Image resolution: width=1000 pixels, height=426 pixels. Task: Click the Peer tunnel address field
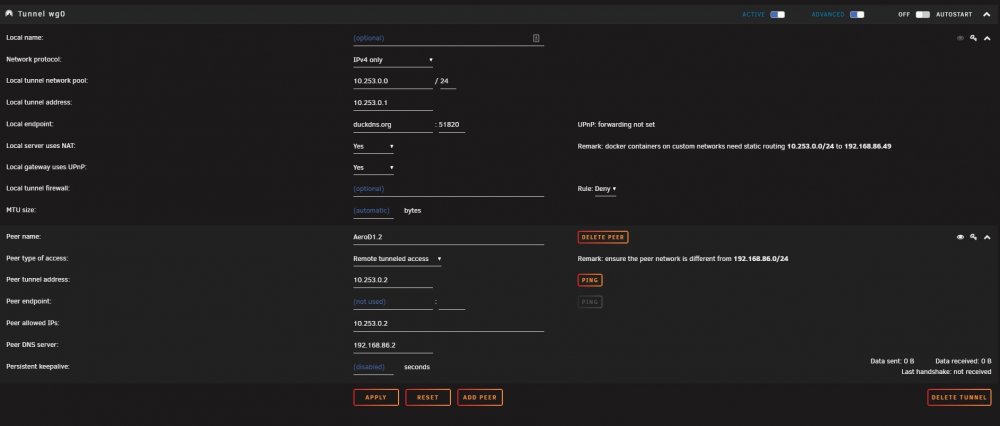393,280
